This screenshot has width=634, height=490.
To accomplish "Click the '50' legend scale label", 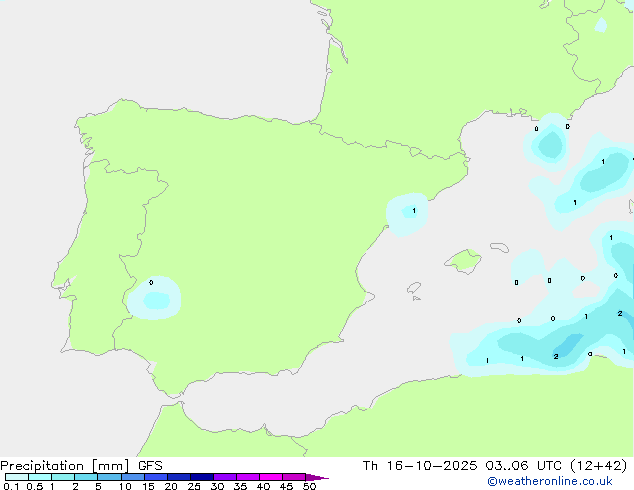I will pyautogui.click(x=309, y=486).
